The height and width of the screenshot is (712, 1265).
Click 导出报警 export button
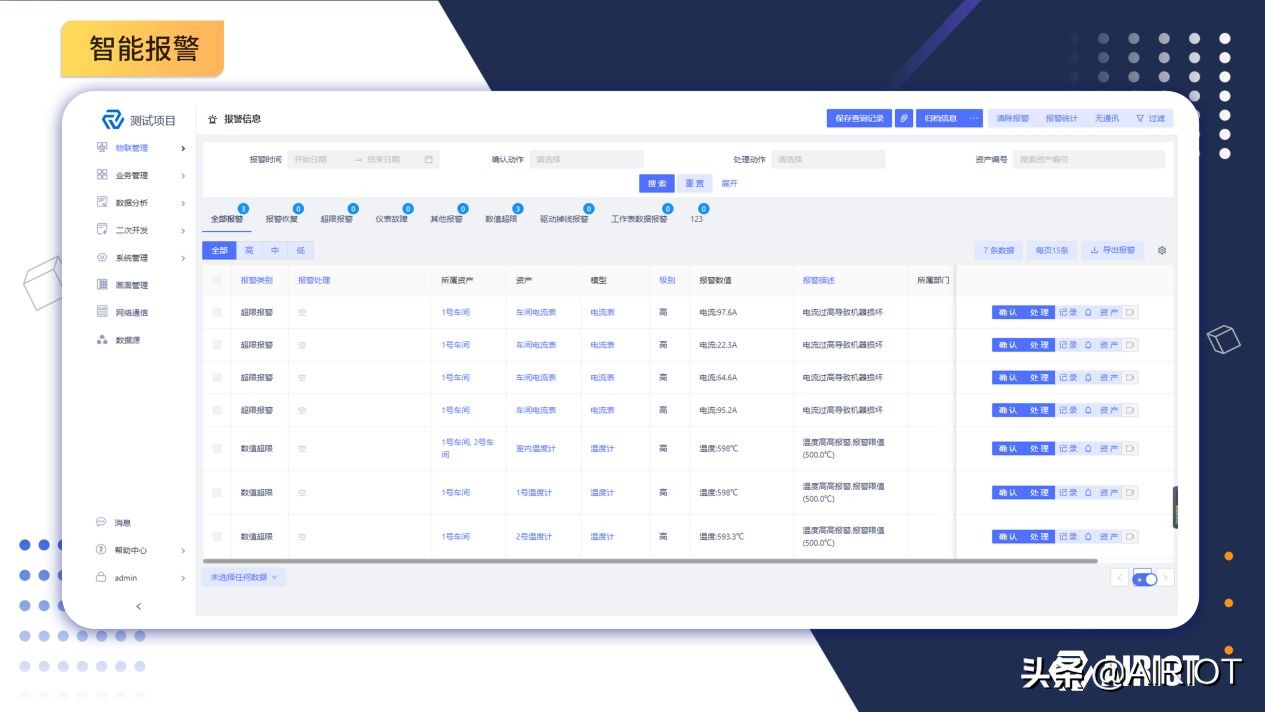1113,250
